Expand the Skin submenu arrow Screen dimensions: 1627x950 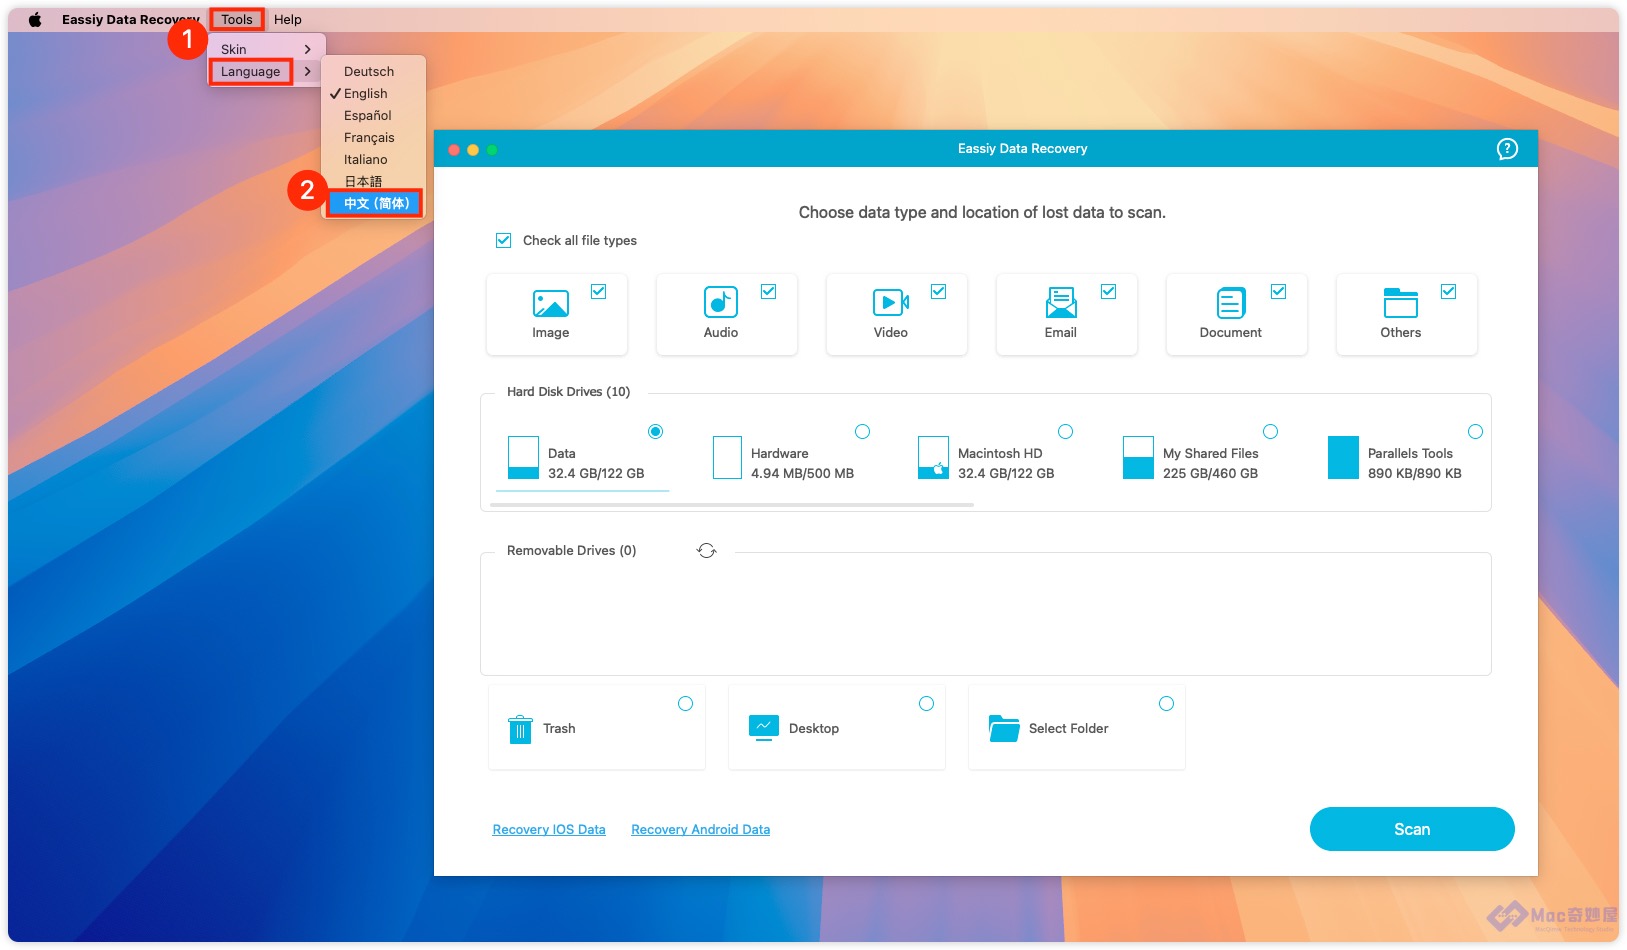tap(308, 50)
